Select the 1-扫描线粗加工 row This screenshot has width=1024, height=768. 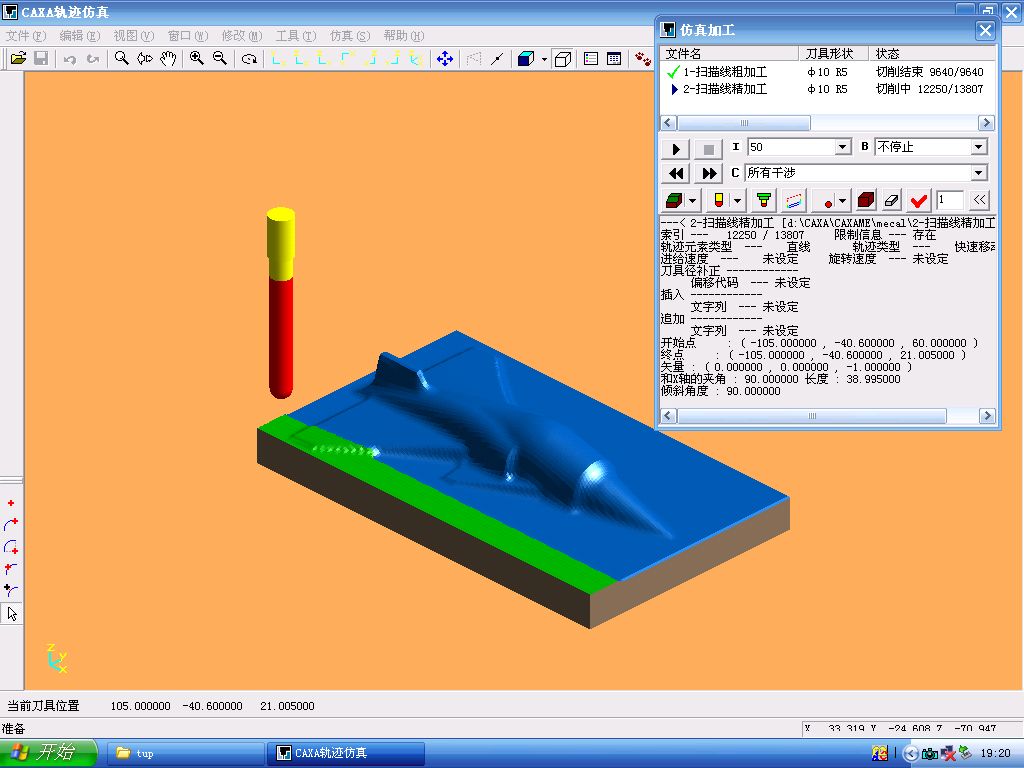coord(827,72)
